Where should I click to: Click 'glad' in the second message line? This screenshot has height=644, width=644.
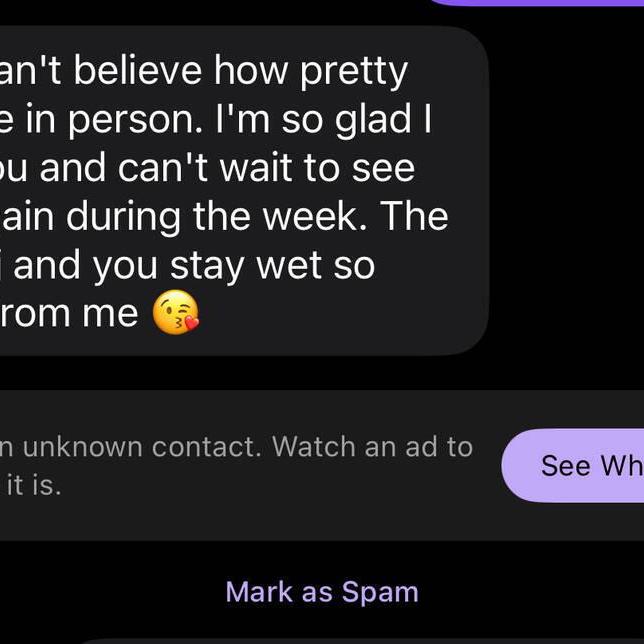(x=373, y=120)
